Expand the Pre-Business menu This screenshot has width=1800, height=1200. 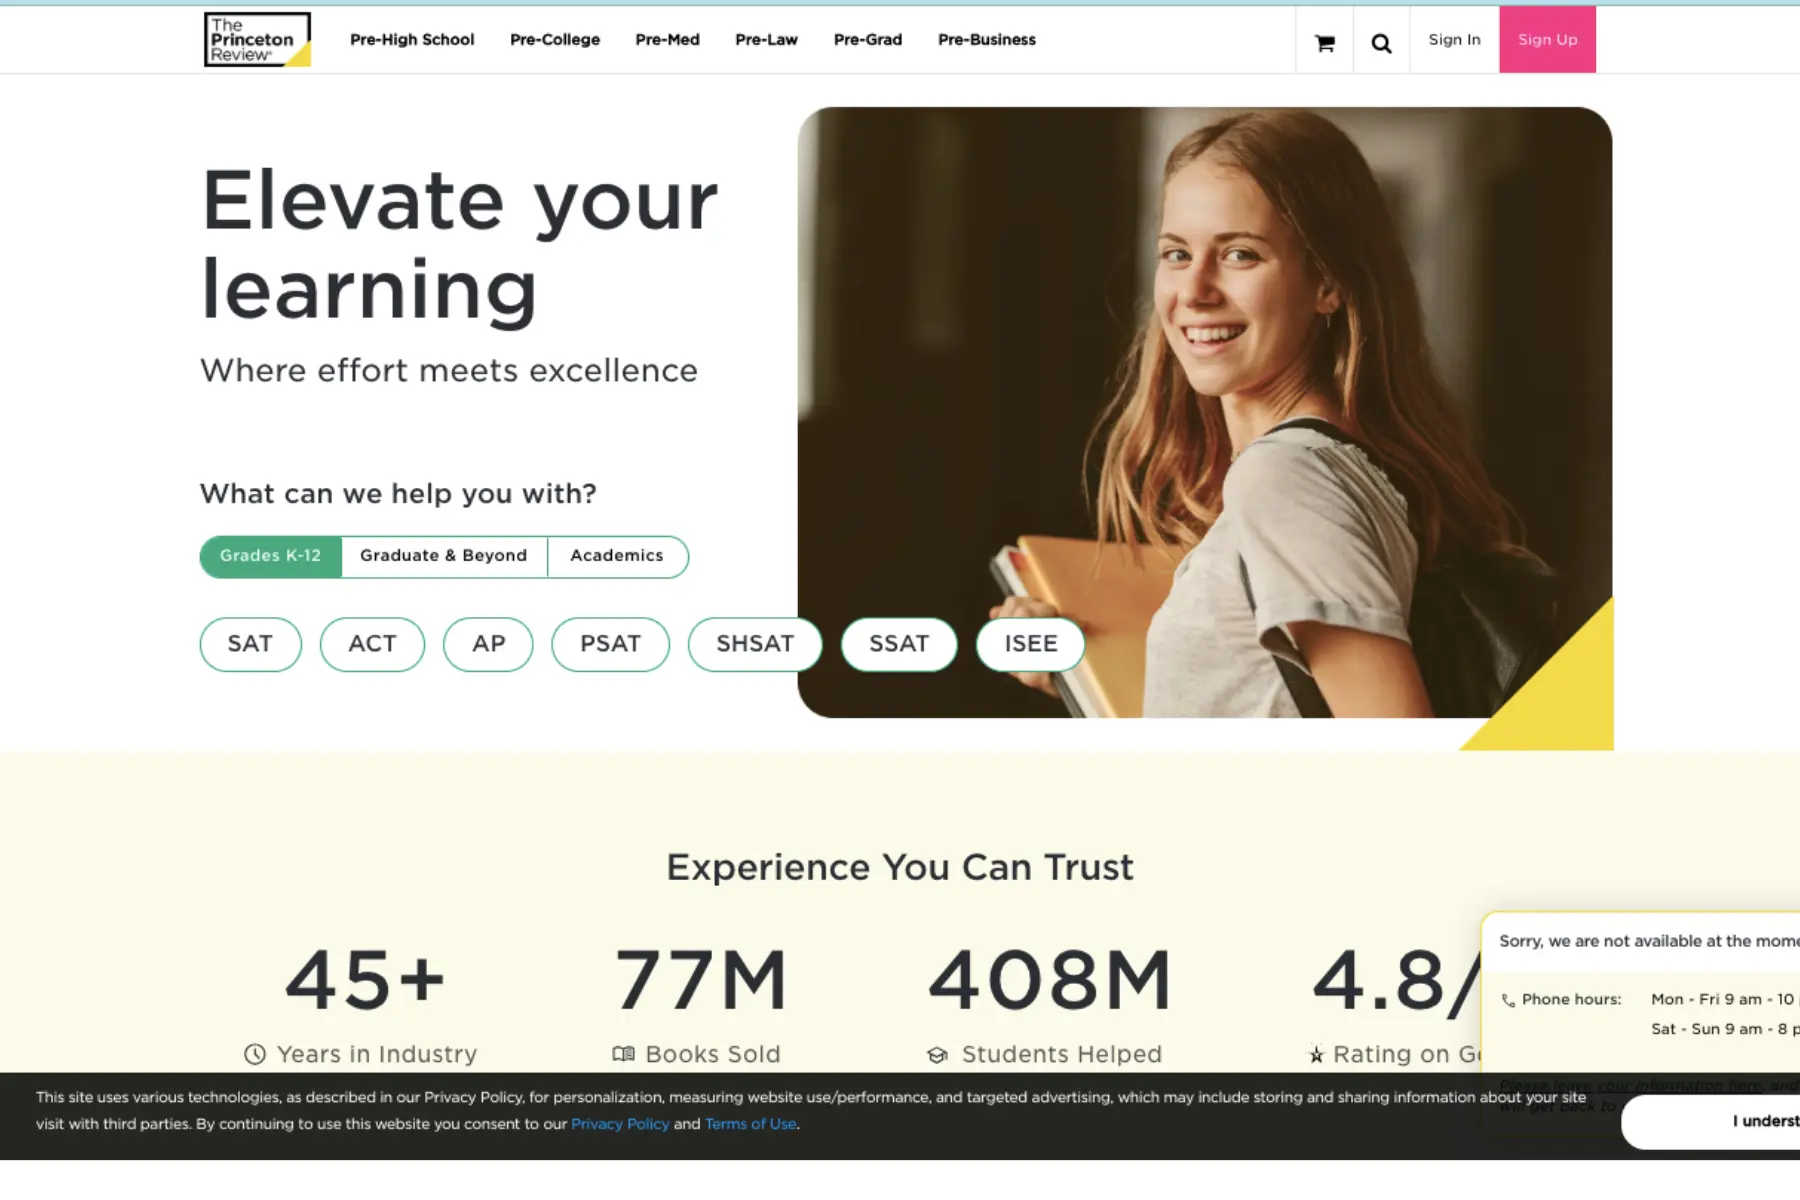[986, 40]
